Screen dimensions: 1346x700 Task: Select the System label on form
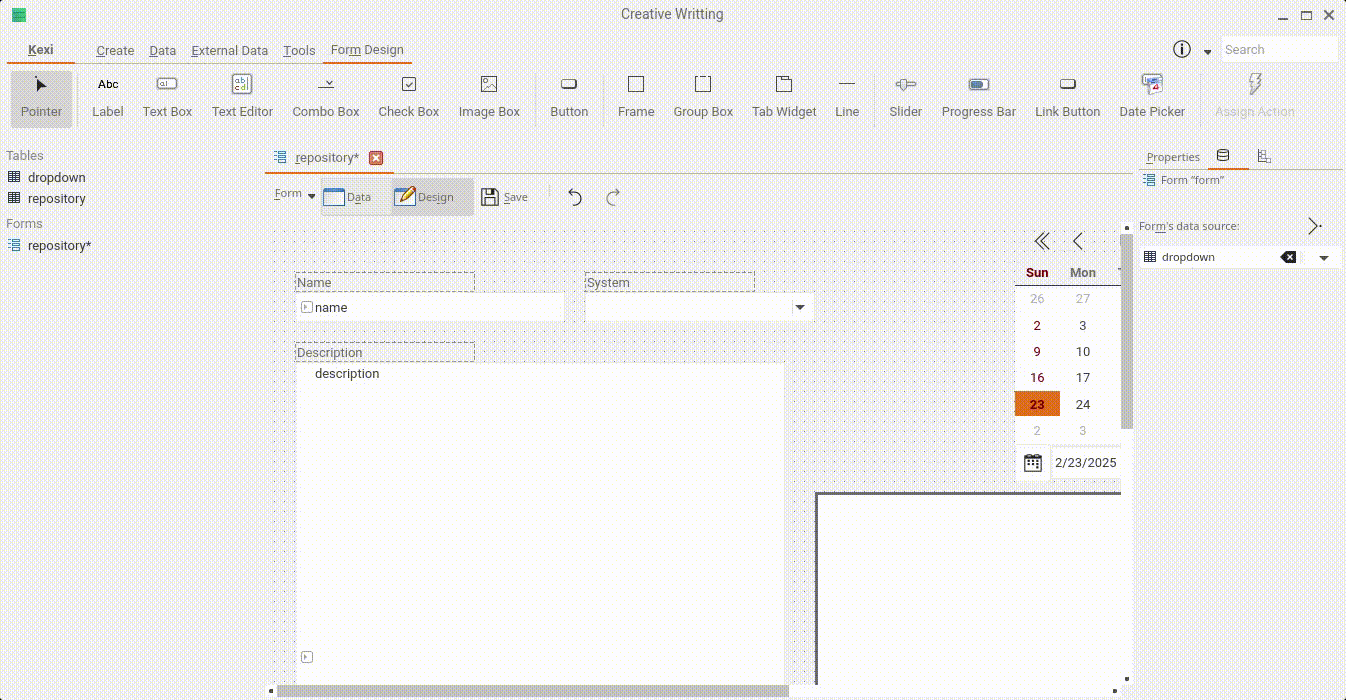tap(670, 282)
